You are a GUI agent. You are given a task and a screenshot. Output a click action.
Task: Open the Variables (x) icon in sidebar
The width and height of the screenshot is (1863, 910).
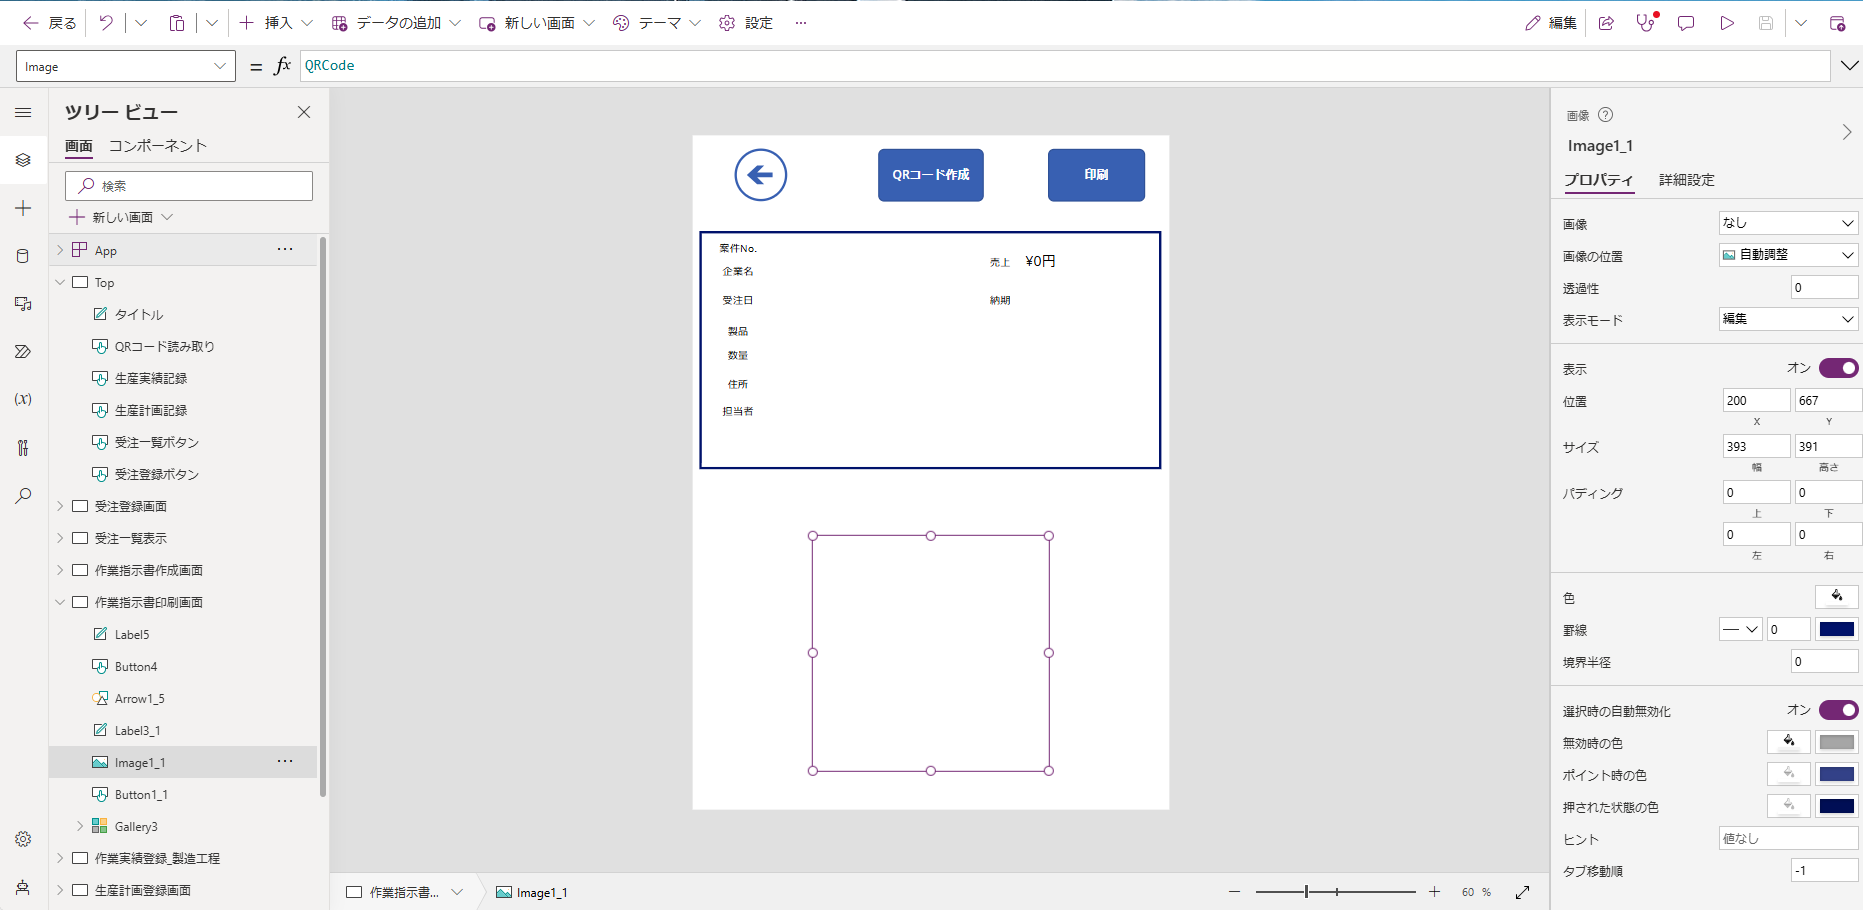click(x=23, y=399)
